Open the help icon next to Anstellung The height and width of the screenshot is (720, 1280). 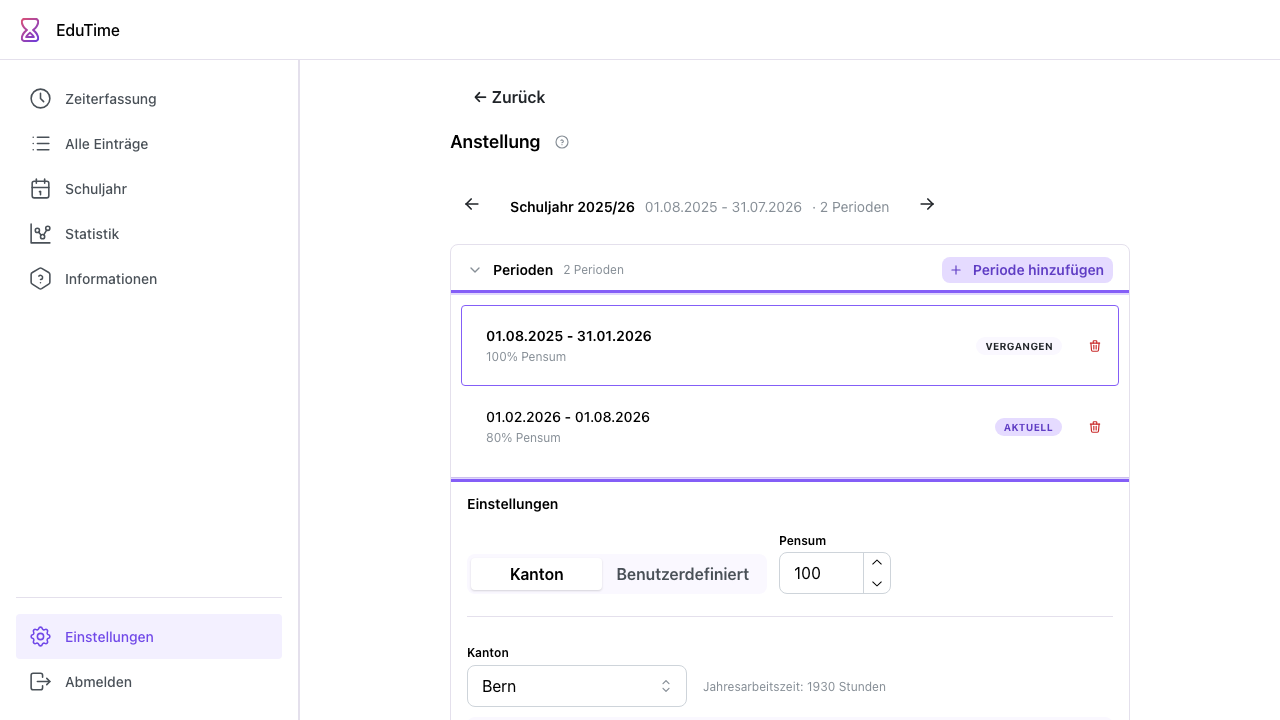(x=562, y=142)
